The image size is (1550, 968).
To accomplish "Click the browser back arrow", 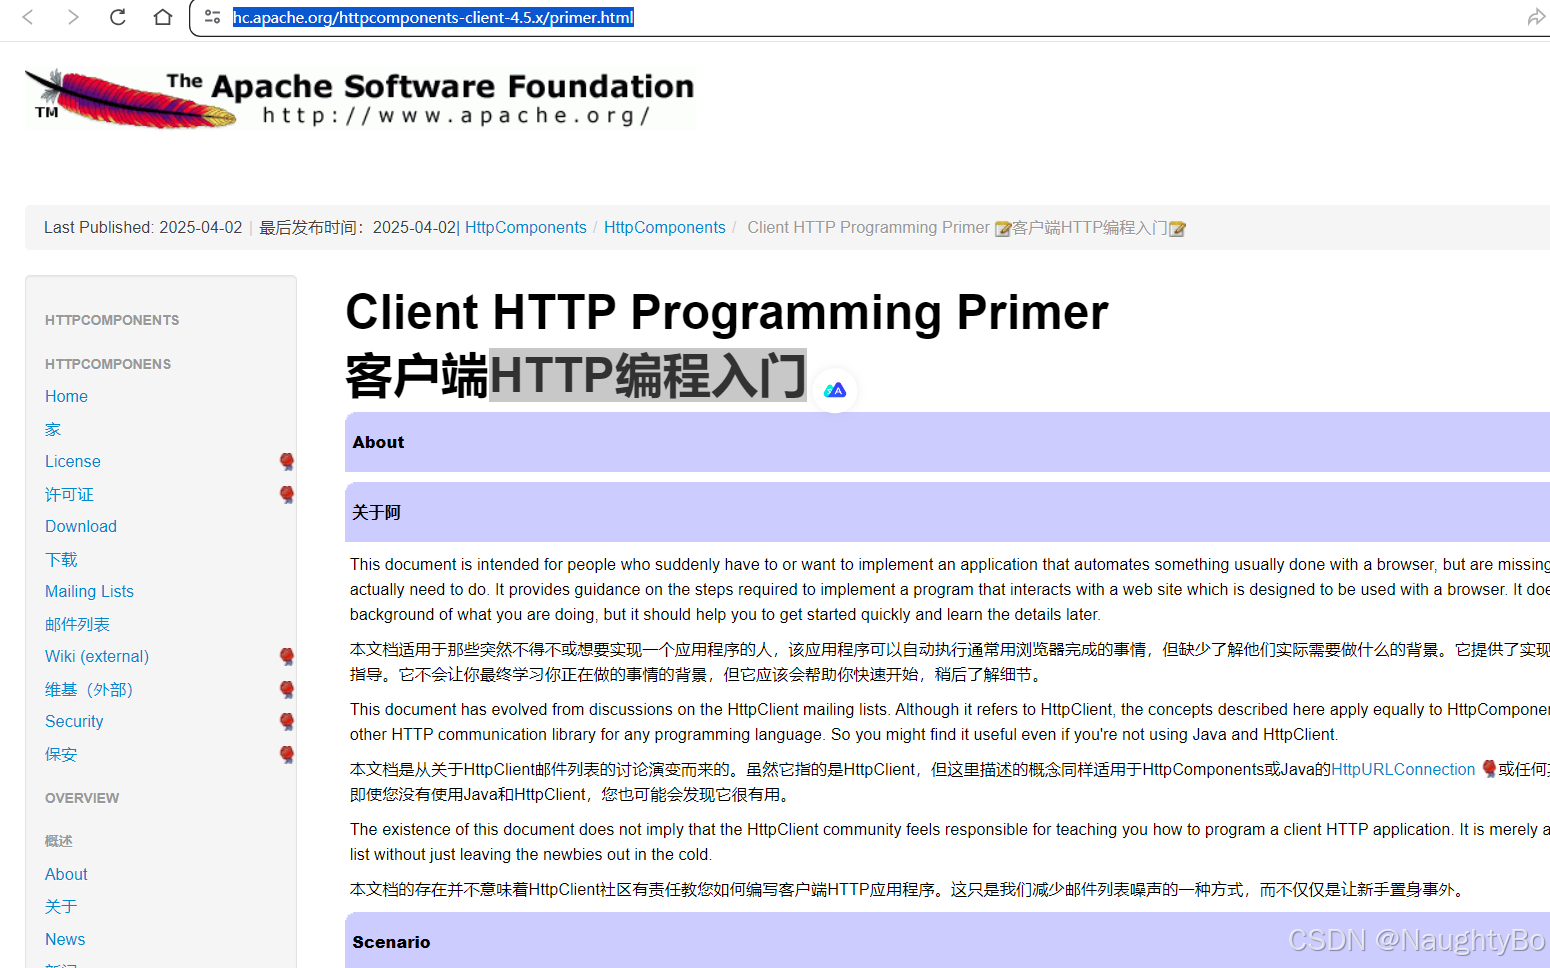I will (28, 17).
